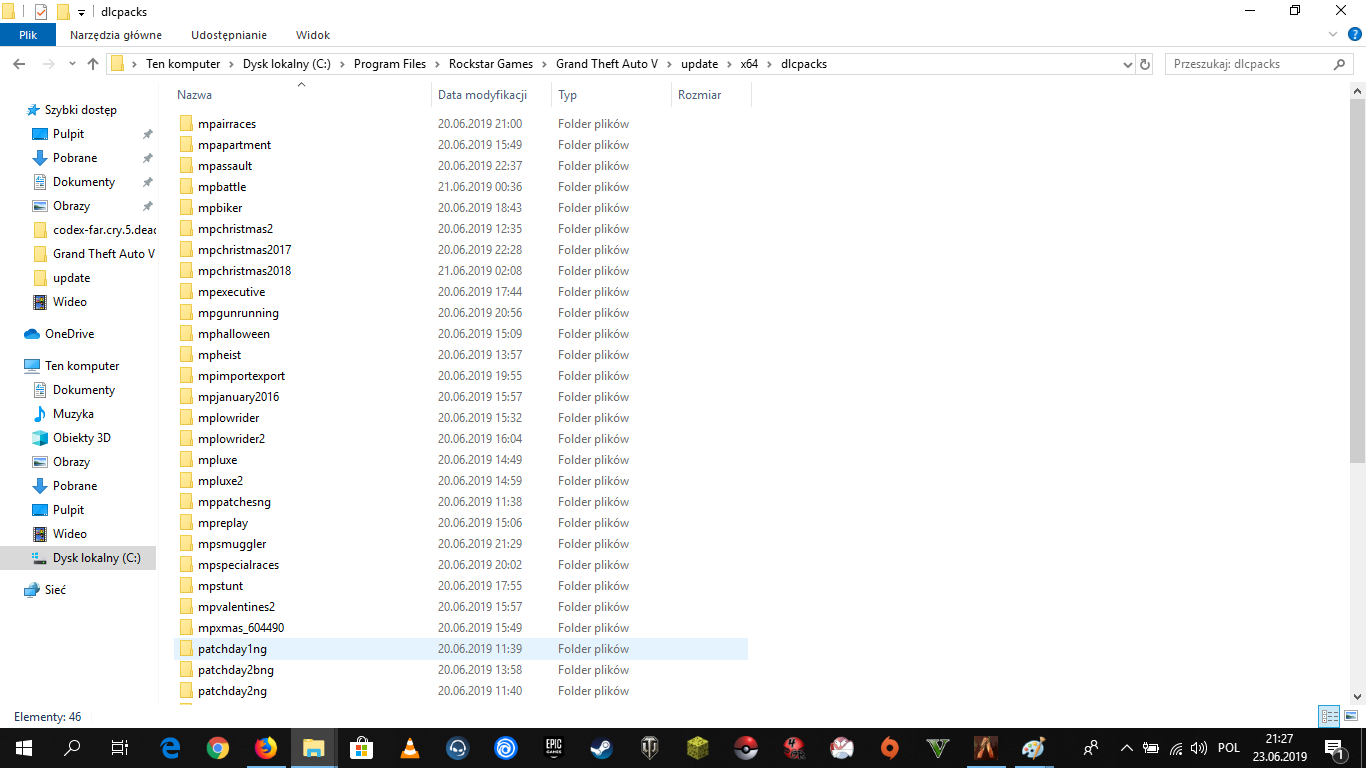Open Obiekty 3D in sidebar

coord(82,438)
